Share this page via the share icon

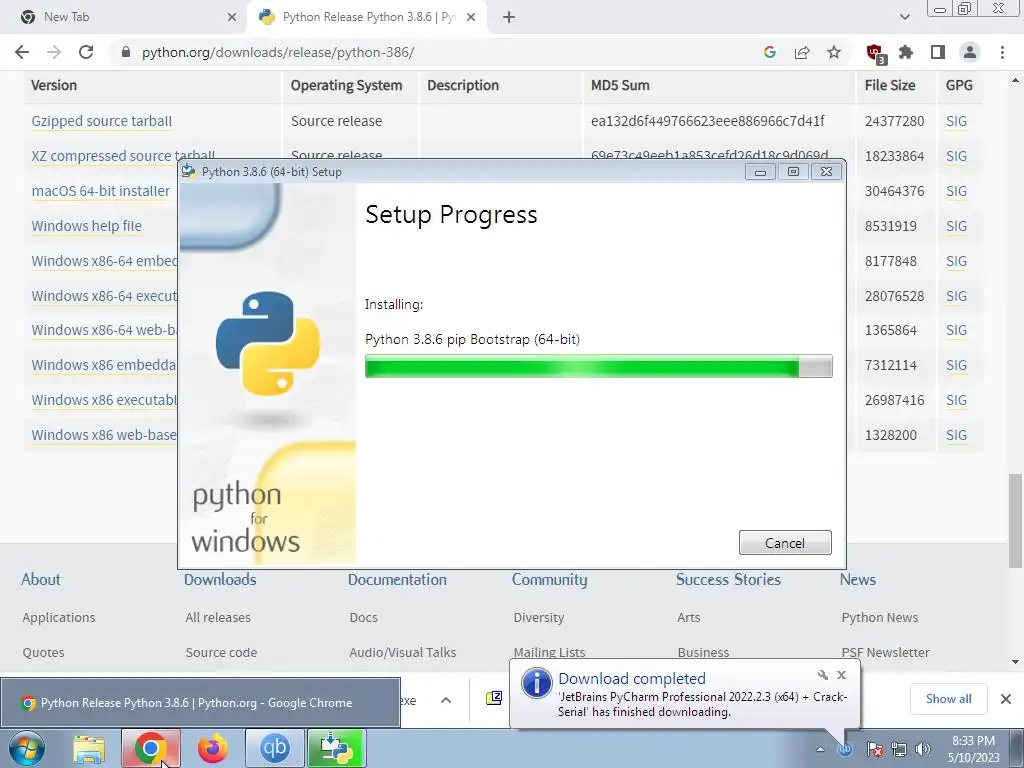pyautogui.click(x=802, y=52)
